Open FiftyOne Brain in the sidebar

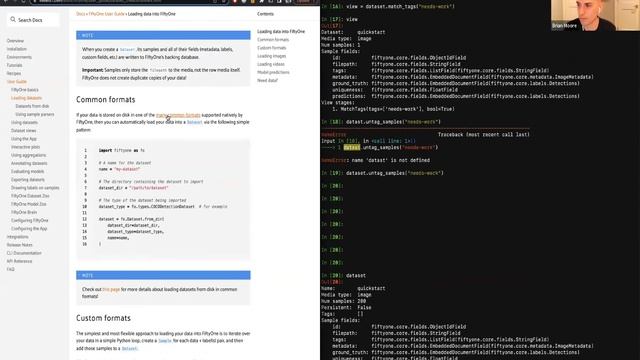[x=24, y=212]
